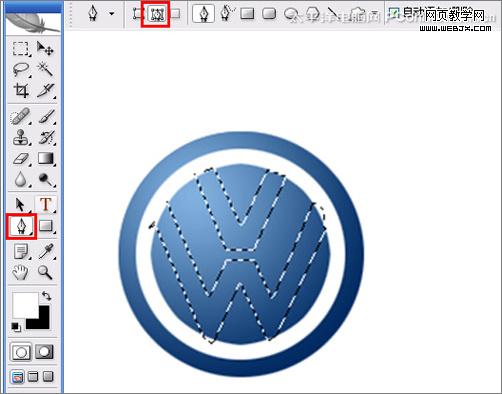This screenshot has height=394, width=502.
Task: Choose Freeform Pen tool in options bar
Action: (x=227, y=14)
